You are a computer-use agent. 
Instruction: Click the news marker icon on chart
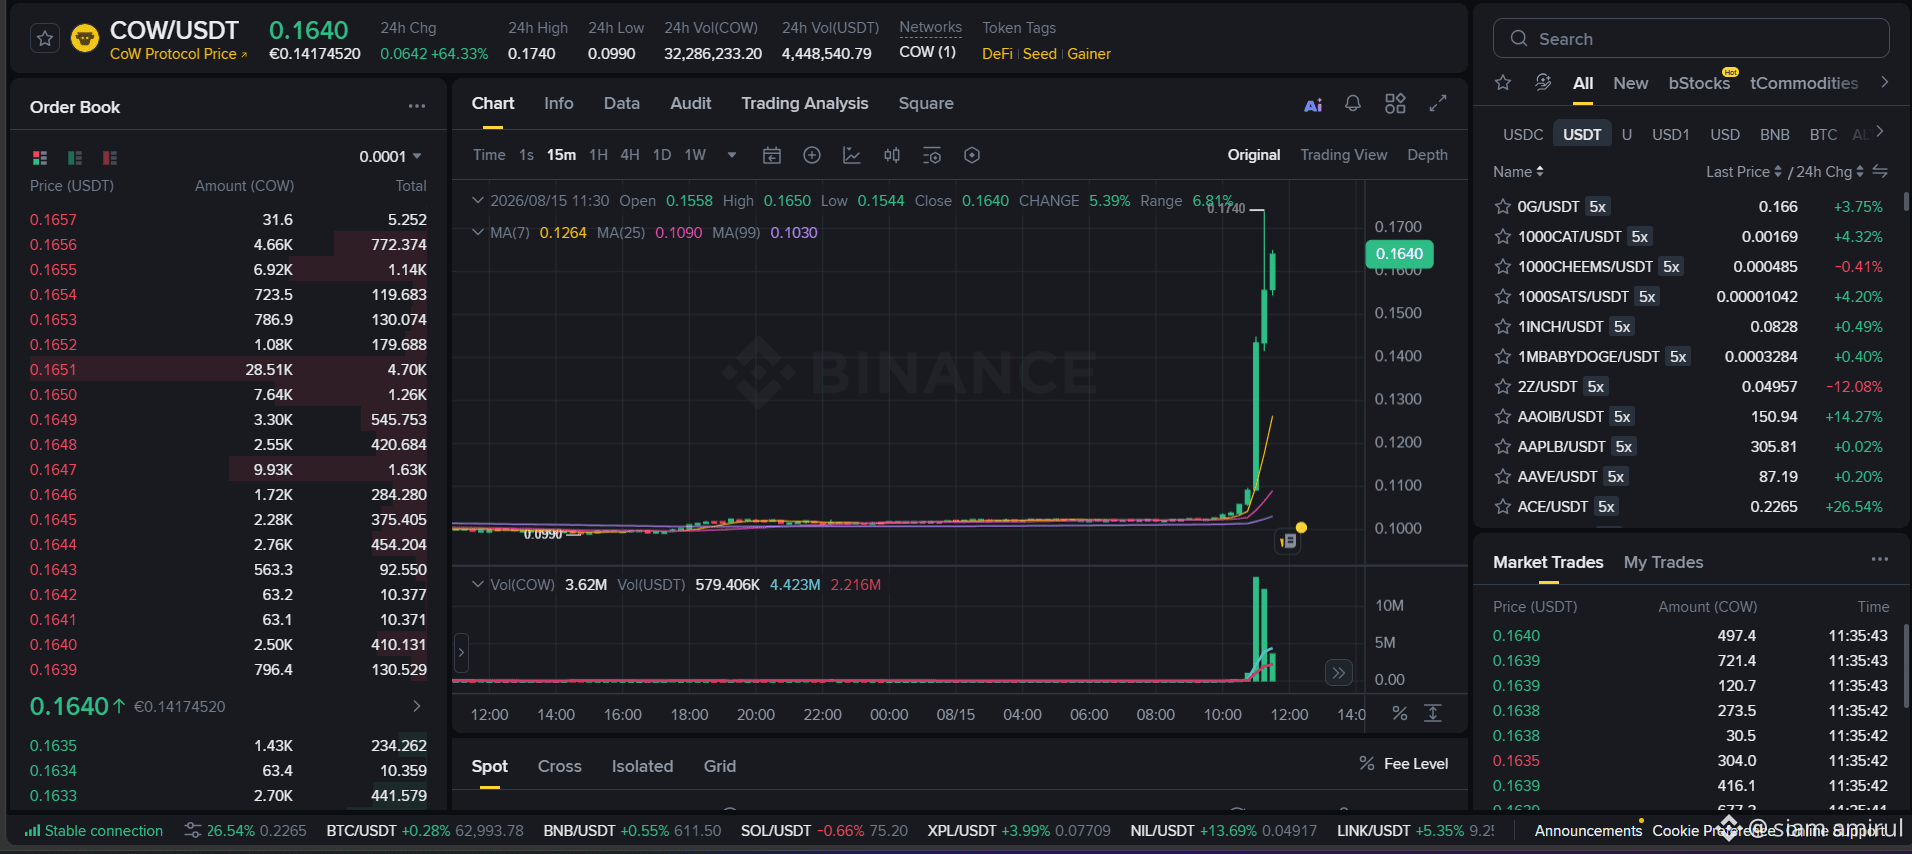(1288, 541)
